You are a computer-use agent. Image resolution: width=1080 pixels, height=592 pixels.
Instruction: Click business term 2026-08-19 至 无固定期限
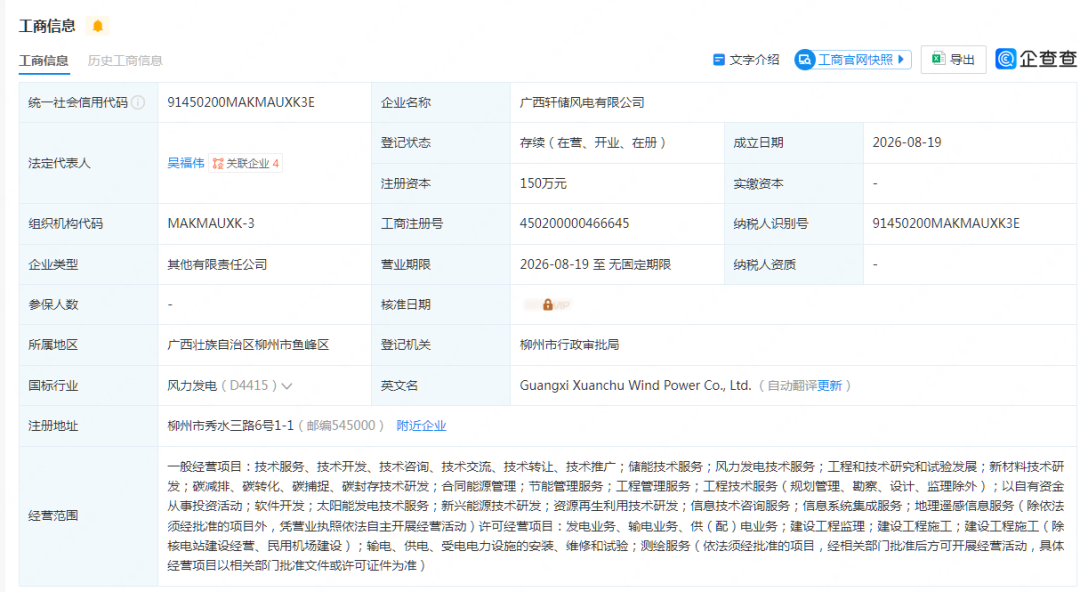595,265
